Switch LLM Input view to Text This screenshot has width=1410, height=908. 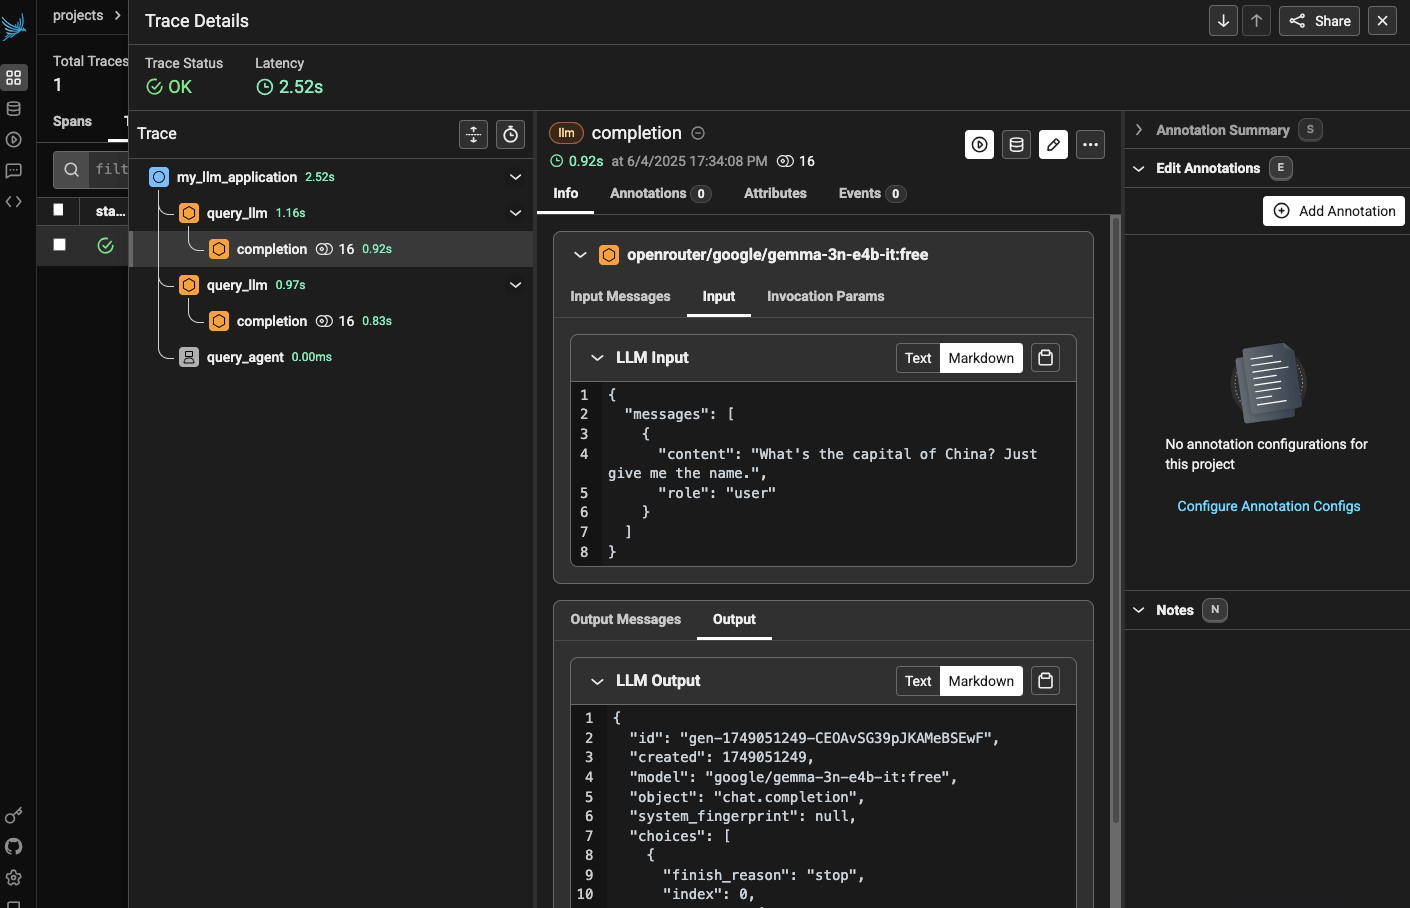pos(917,358)
